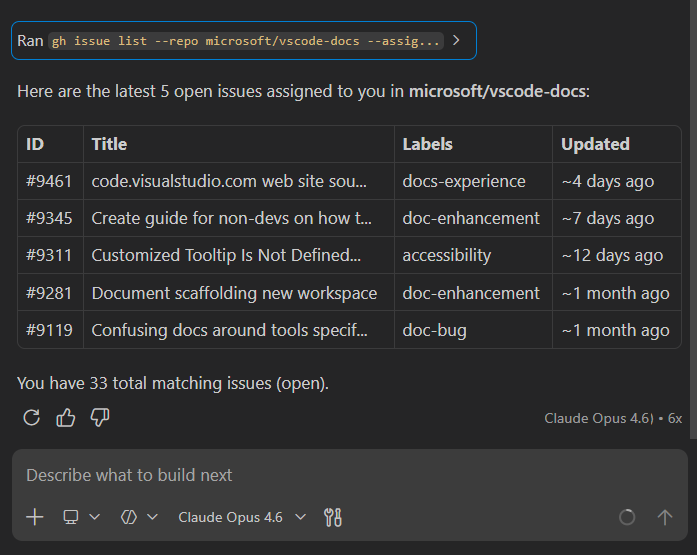Open the configure tools icon
Image resolution: width=697 pixels, height=555 pixels.
333,517
